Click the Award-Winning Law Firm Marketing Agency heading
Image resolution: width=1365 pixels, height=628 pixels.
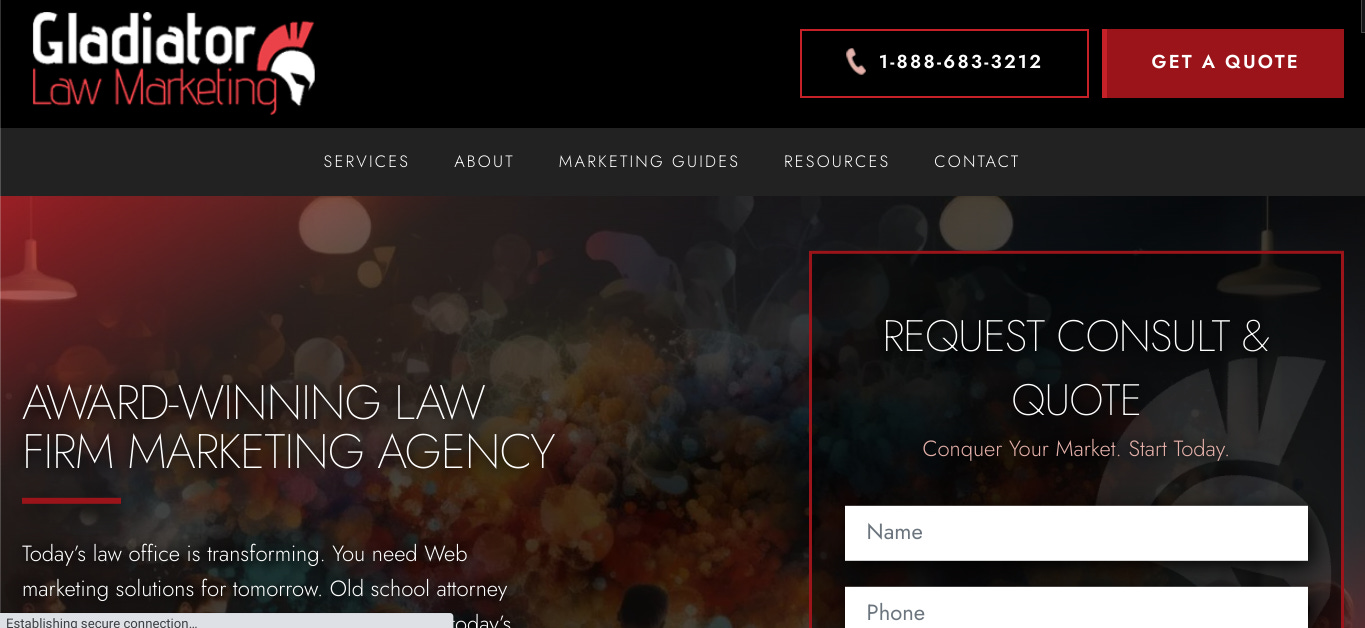(288, 427)
